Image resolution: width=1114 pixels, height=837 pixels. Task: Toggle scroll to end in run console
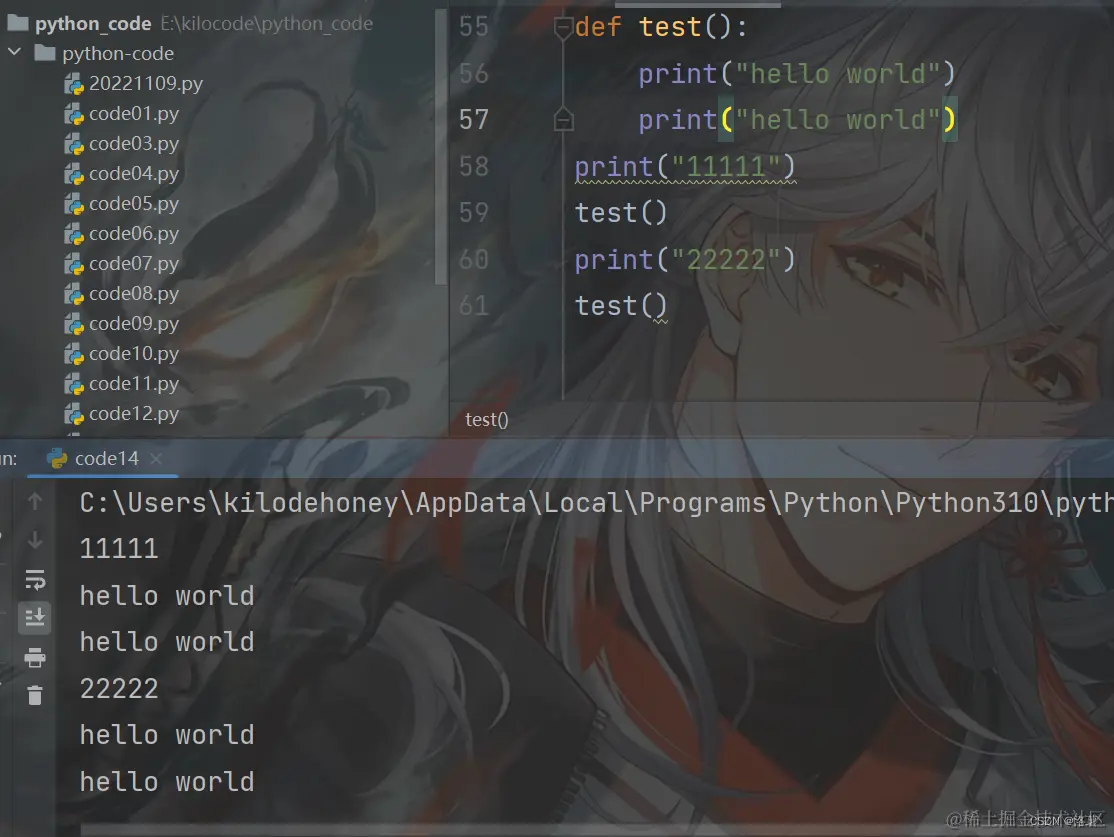click(35, 618)
